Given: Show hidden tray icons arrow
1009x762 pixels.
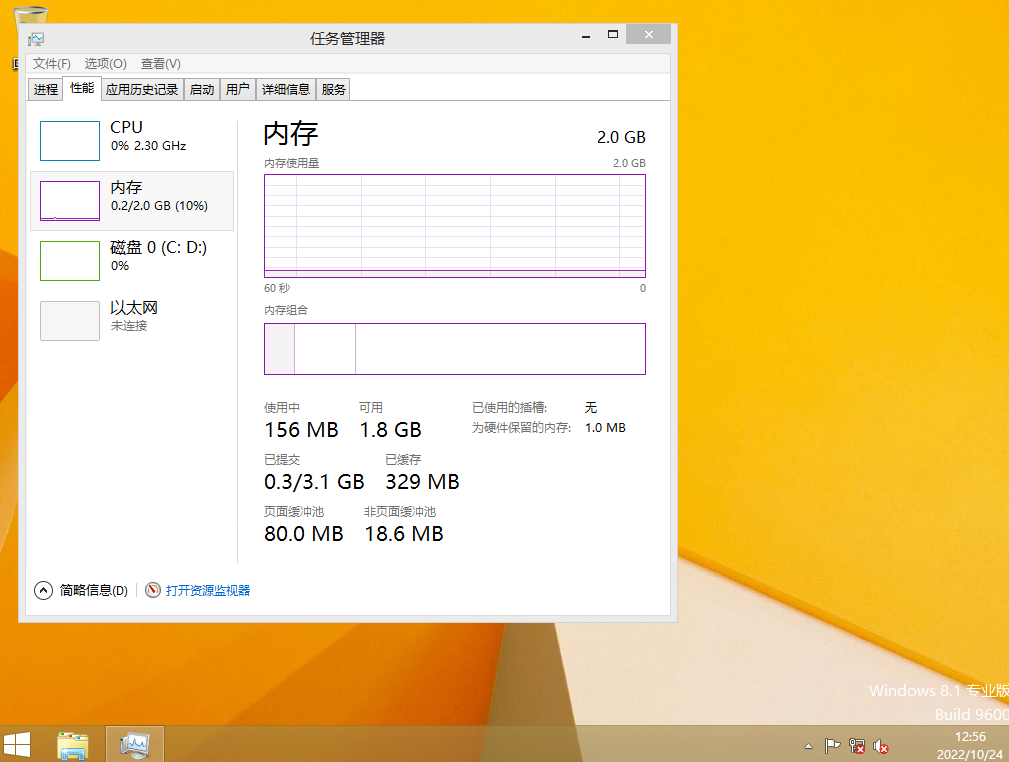Looking at the screenshot, I should point(808,747).
